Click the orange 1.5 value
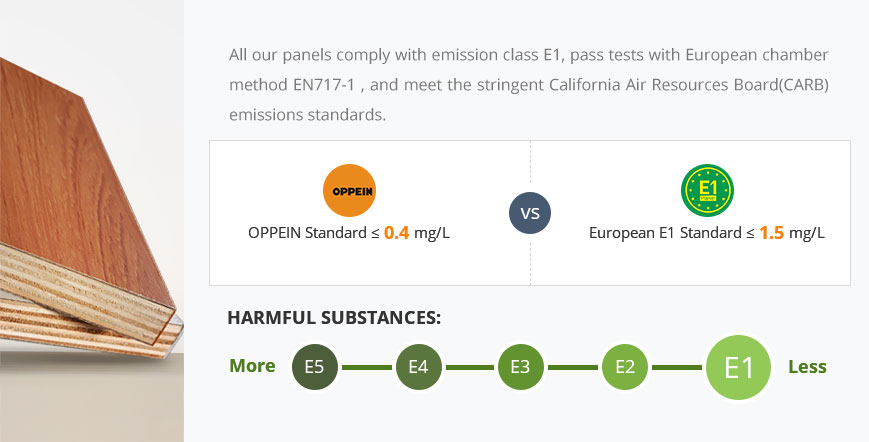The width and height of the screenshot is (869, 442). pyautogui.click(x=771, y=233)
